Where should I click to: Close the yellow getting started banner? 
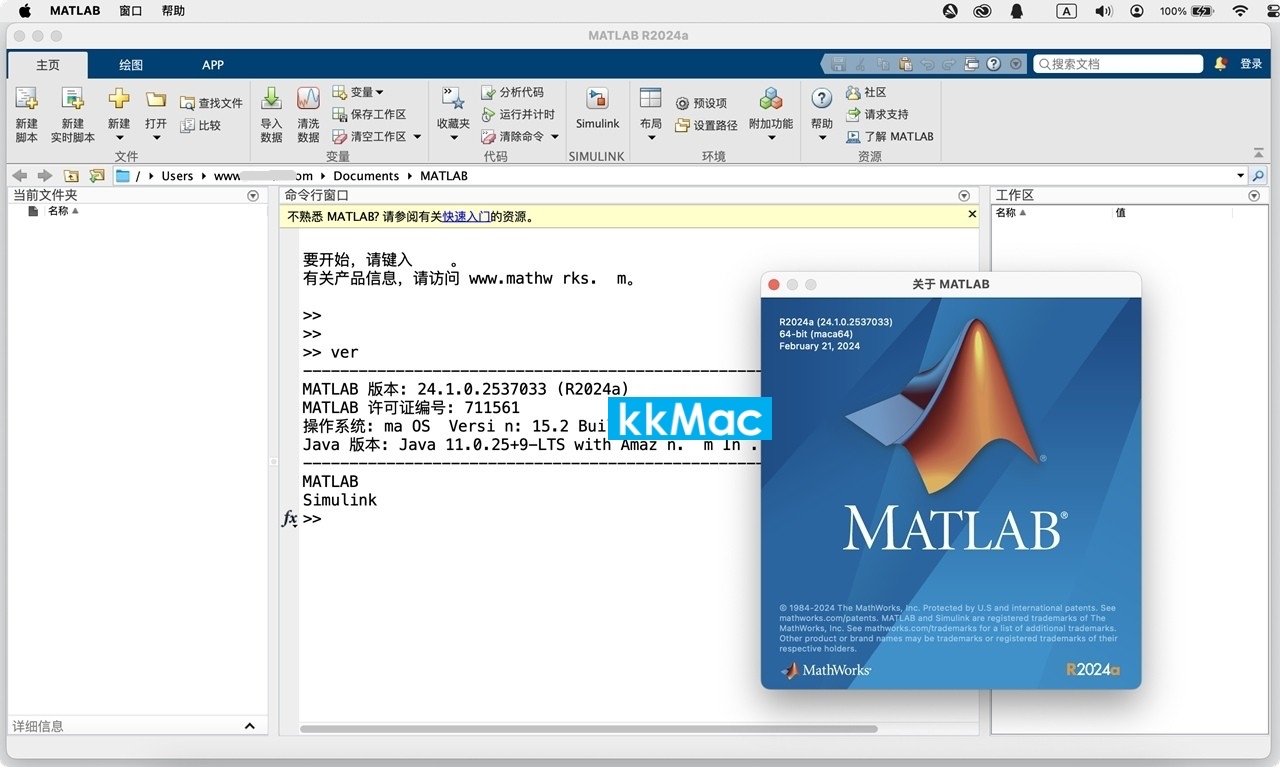(x=972, y=214)
